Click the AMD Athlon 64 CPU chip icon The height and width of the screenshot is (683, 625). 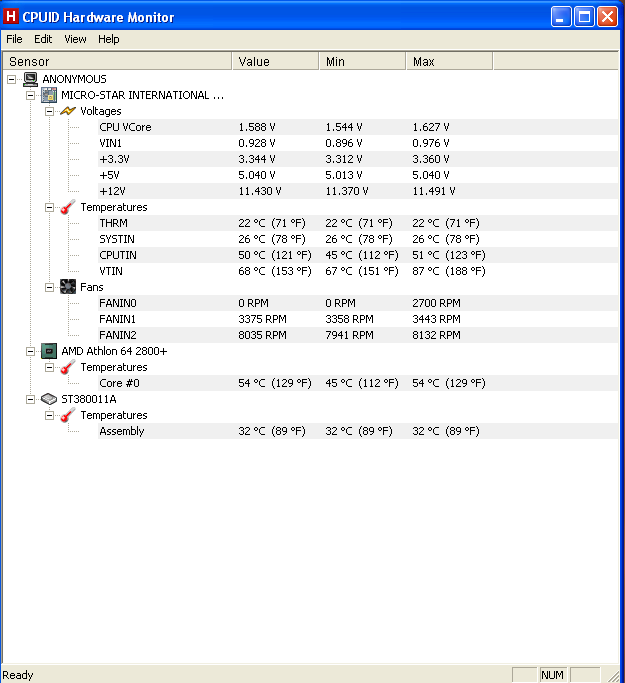coord(49,351)
